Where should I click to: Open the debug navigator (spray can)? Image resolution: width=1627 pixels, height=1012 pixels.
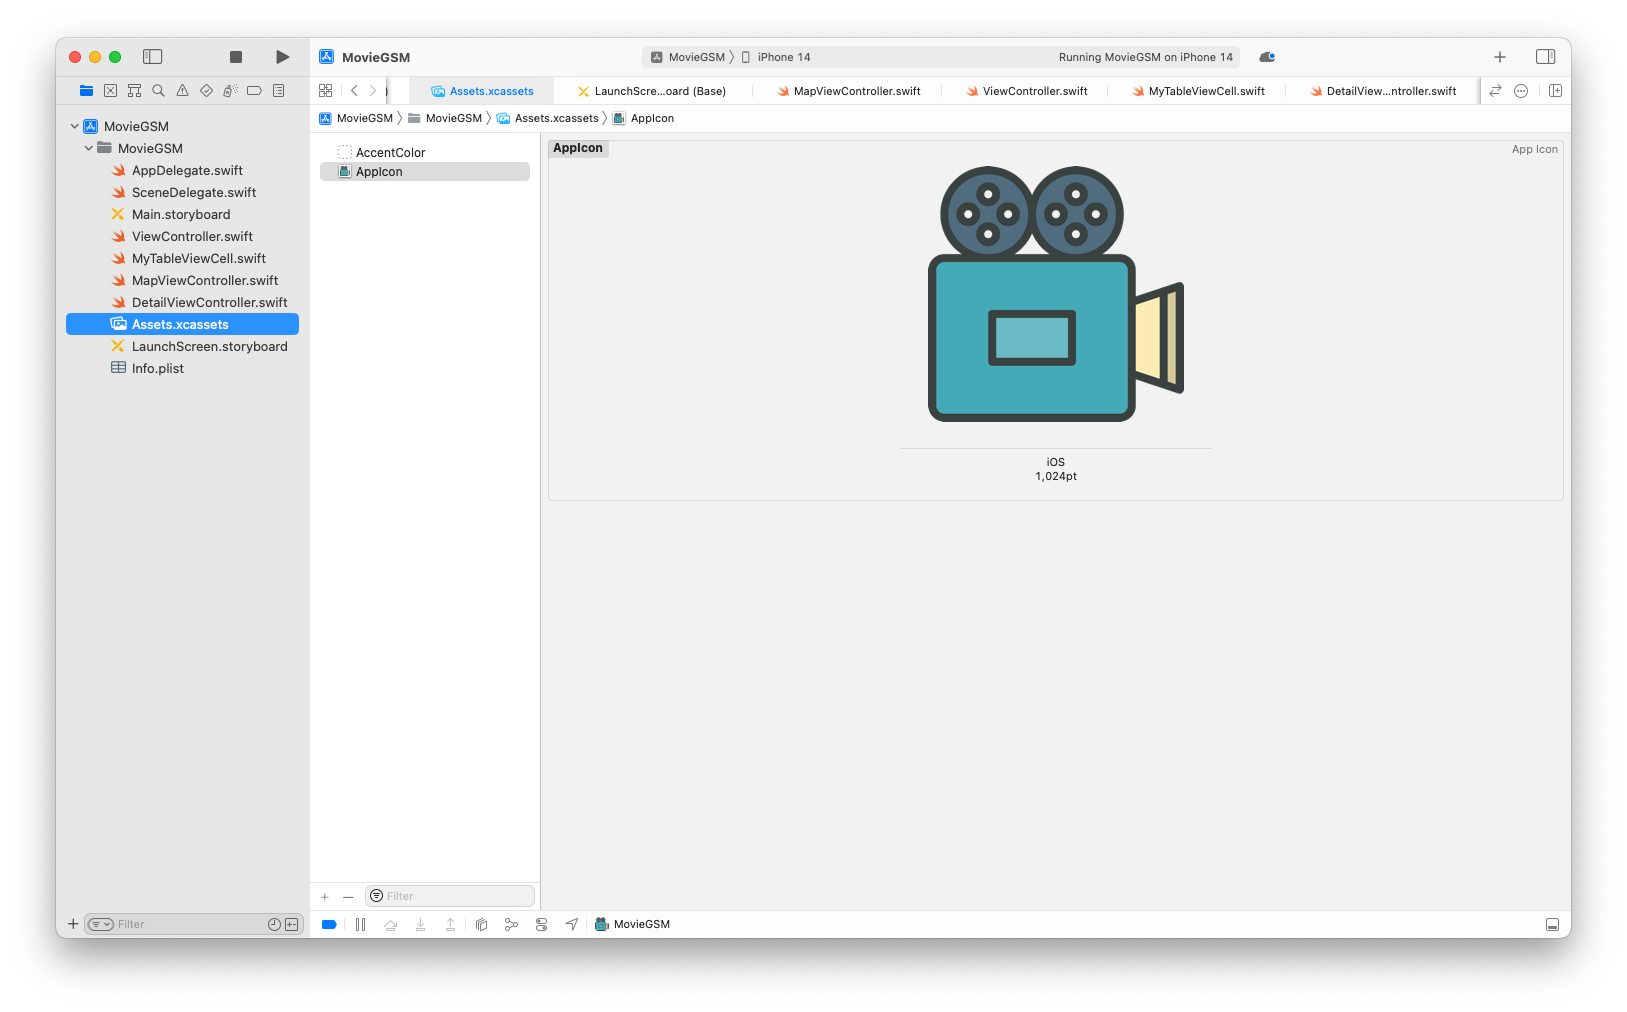[x=230, y=91]
